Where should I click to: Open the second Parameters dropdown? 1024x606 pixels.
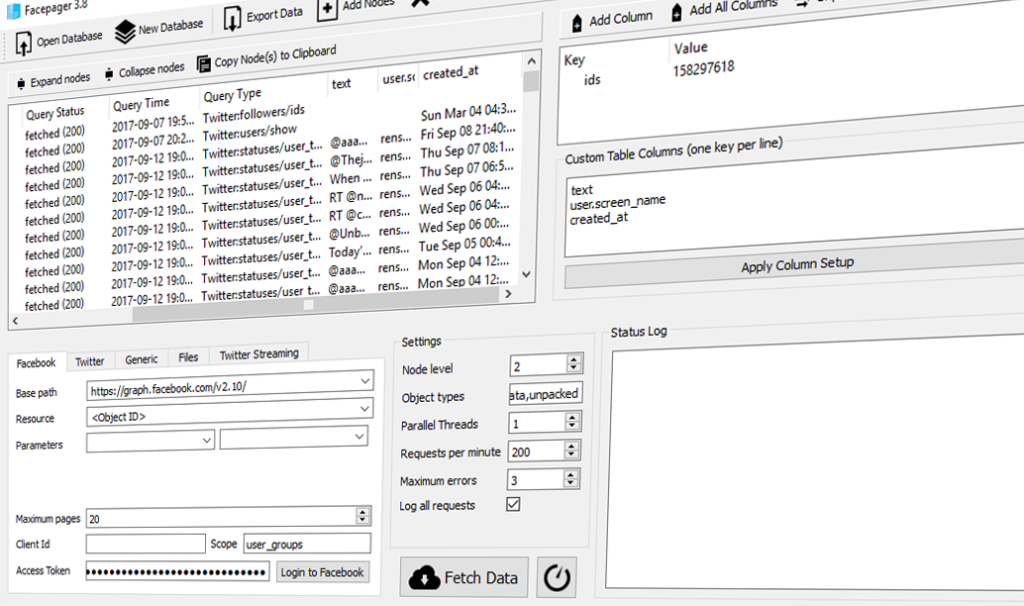coord(359,436)
